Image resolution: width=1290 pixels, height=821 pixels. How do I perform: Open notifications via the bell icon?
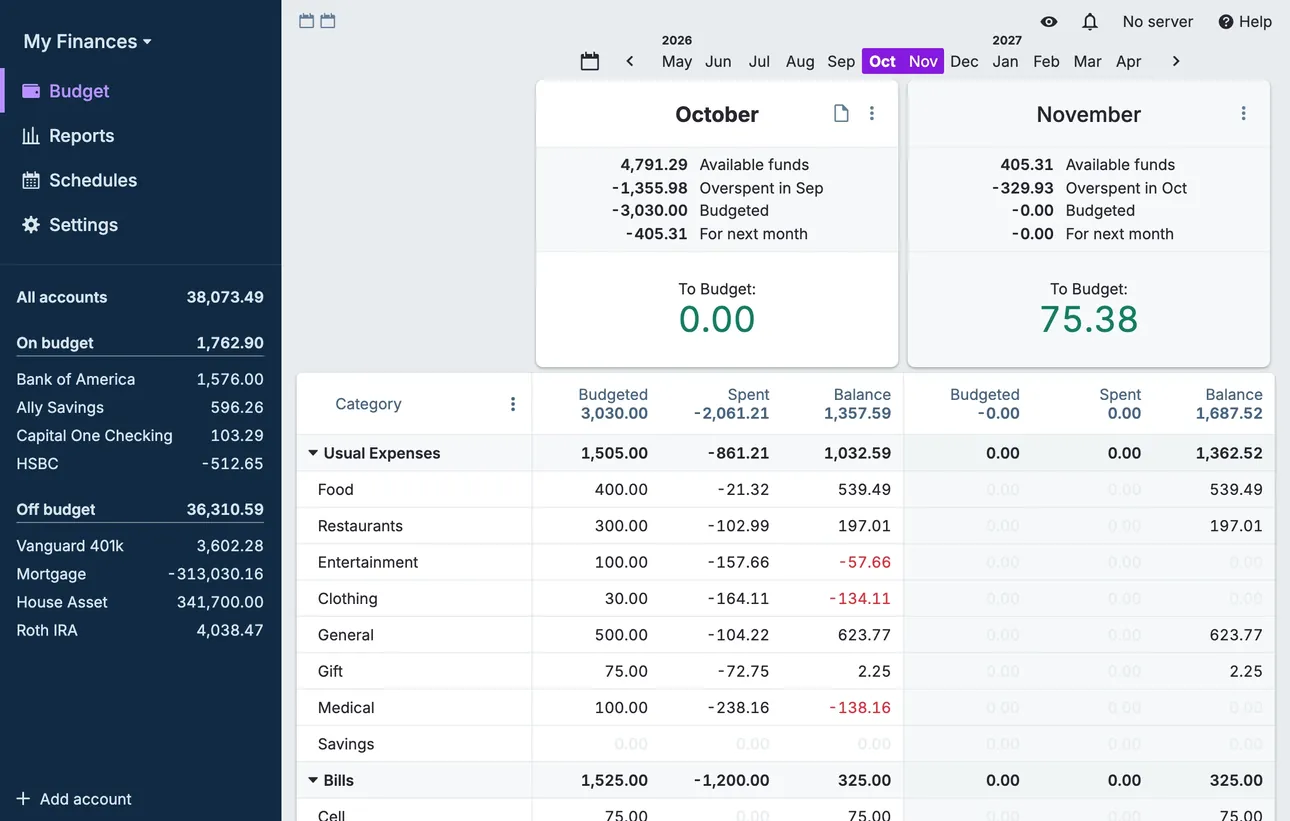(1090, 22)
